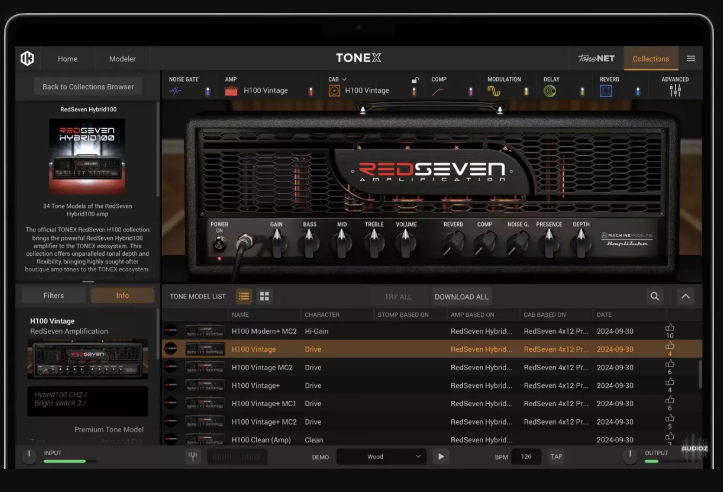Click round icon of H100 Vintage+ row
This screenshot has height=492, width=723.
point(171,385)
